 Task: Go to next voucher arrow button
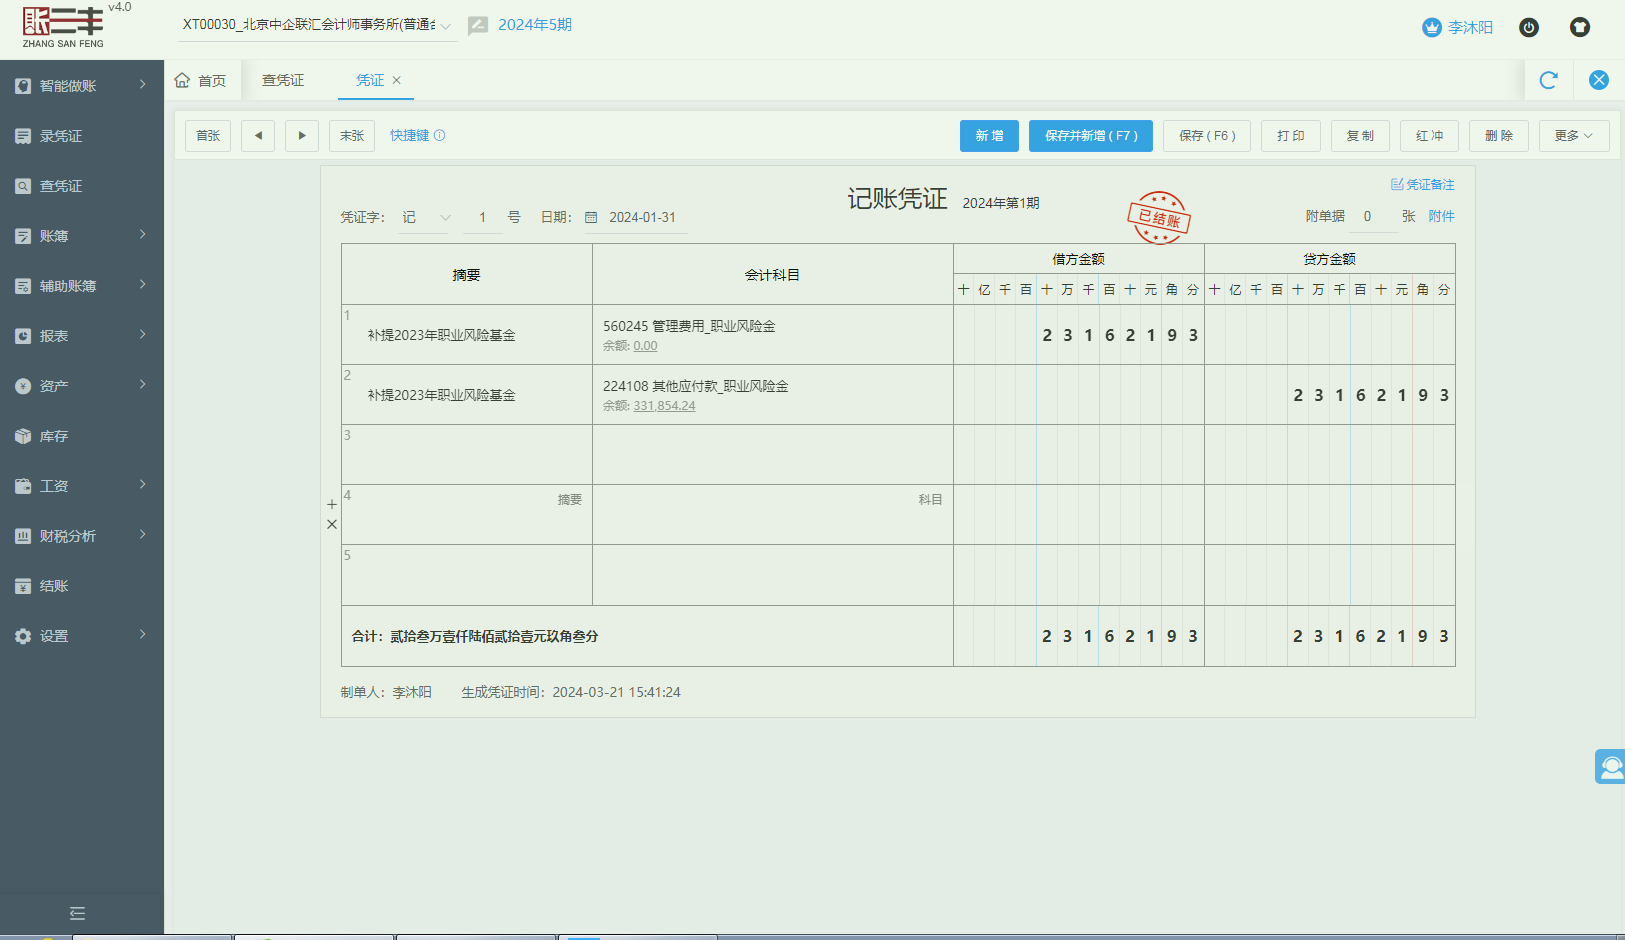pyautogui.click(x=302, y=136)
